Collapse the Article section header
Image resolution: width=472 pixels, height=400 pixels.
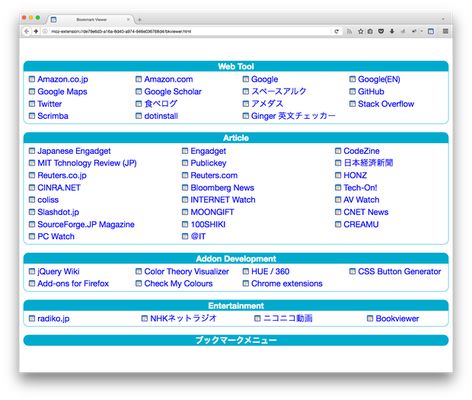pos(236,138)
